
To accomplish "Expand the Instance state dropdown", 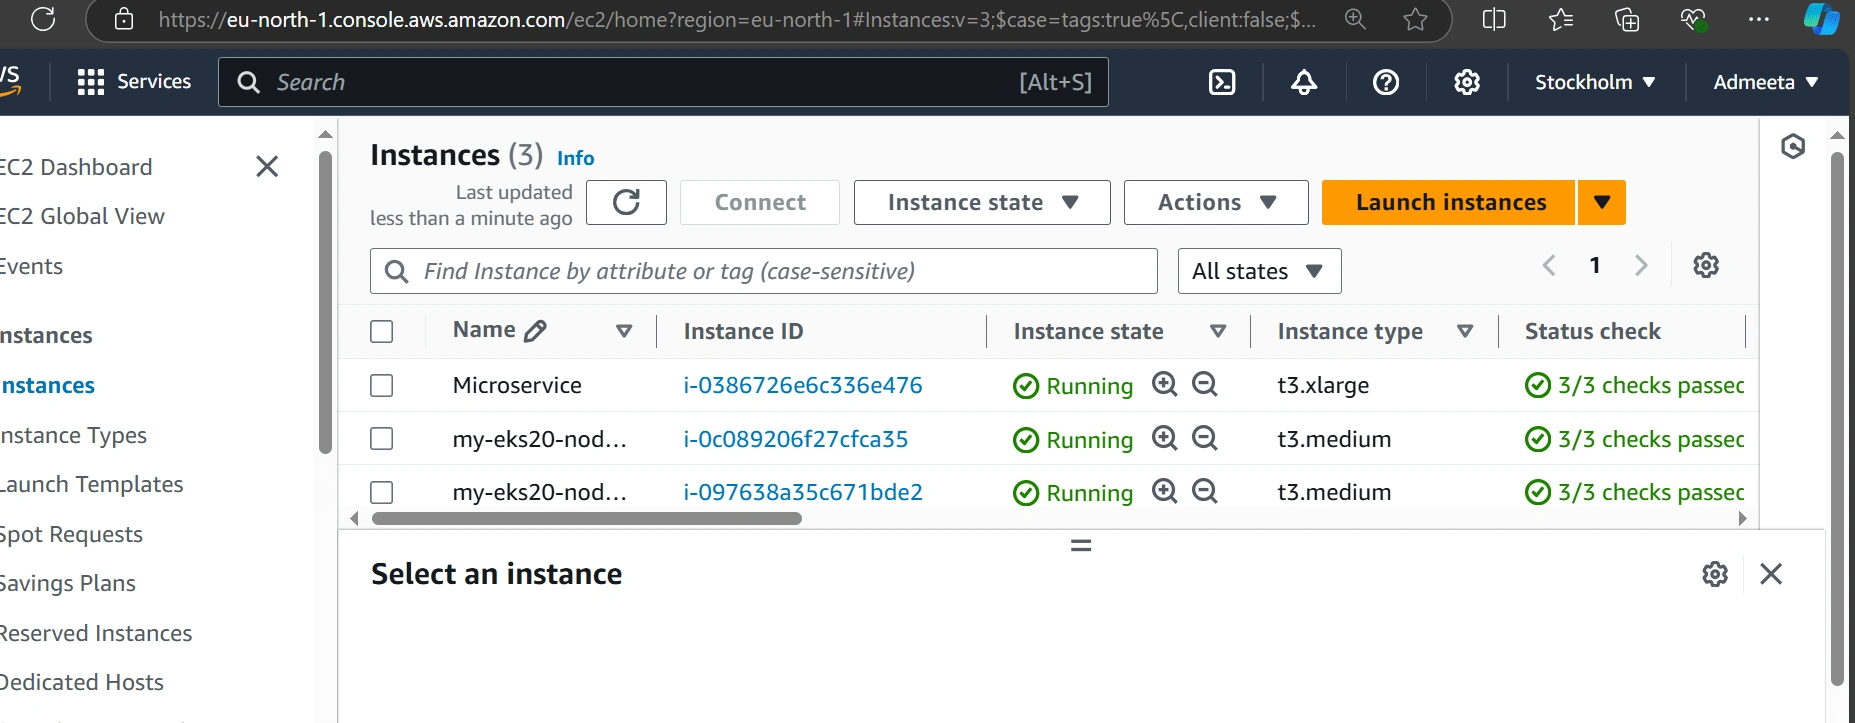I will [981, 203].
